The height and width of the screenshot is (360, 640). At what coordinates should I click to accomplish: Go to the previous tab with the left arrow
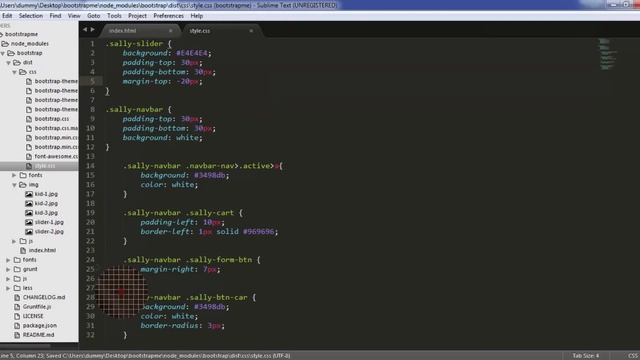[x=85, y=29]
